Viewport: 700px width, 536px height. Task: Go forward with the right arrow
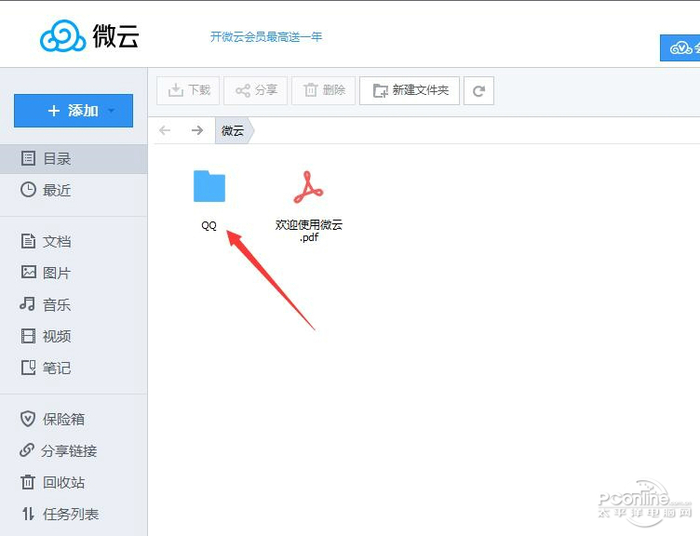197,130
